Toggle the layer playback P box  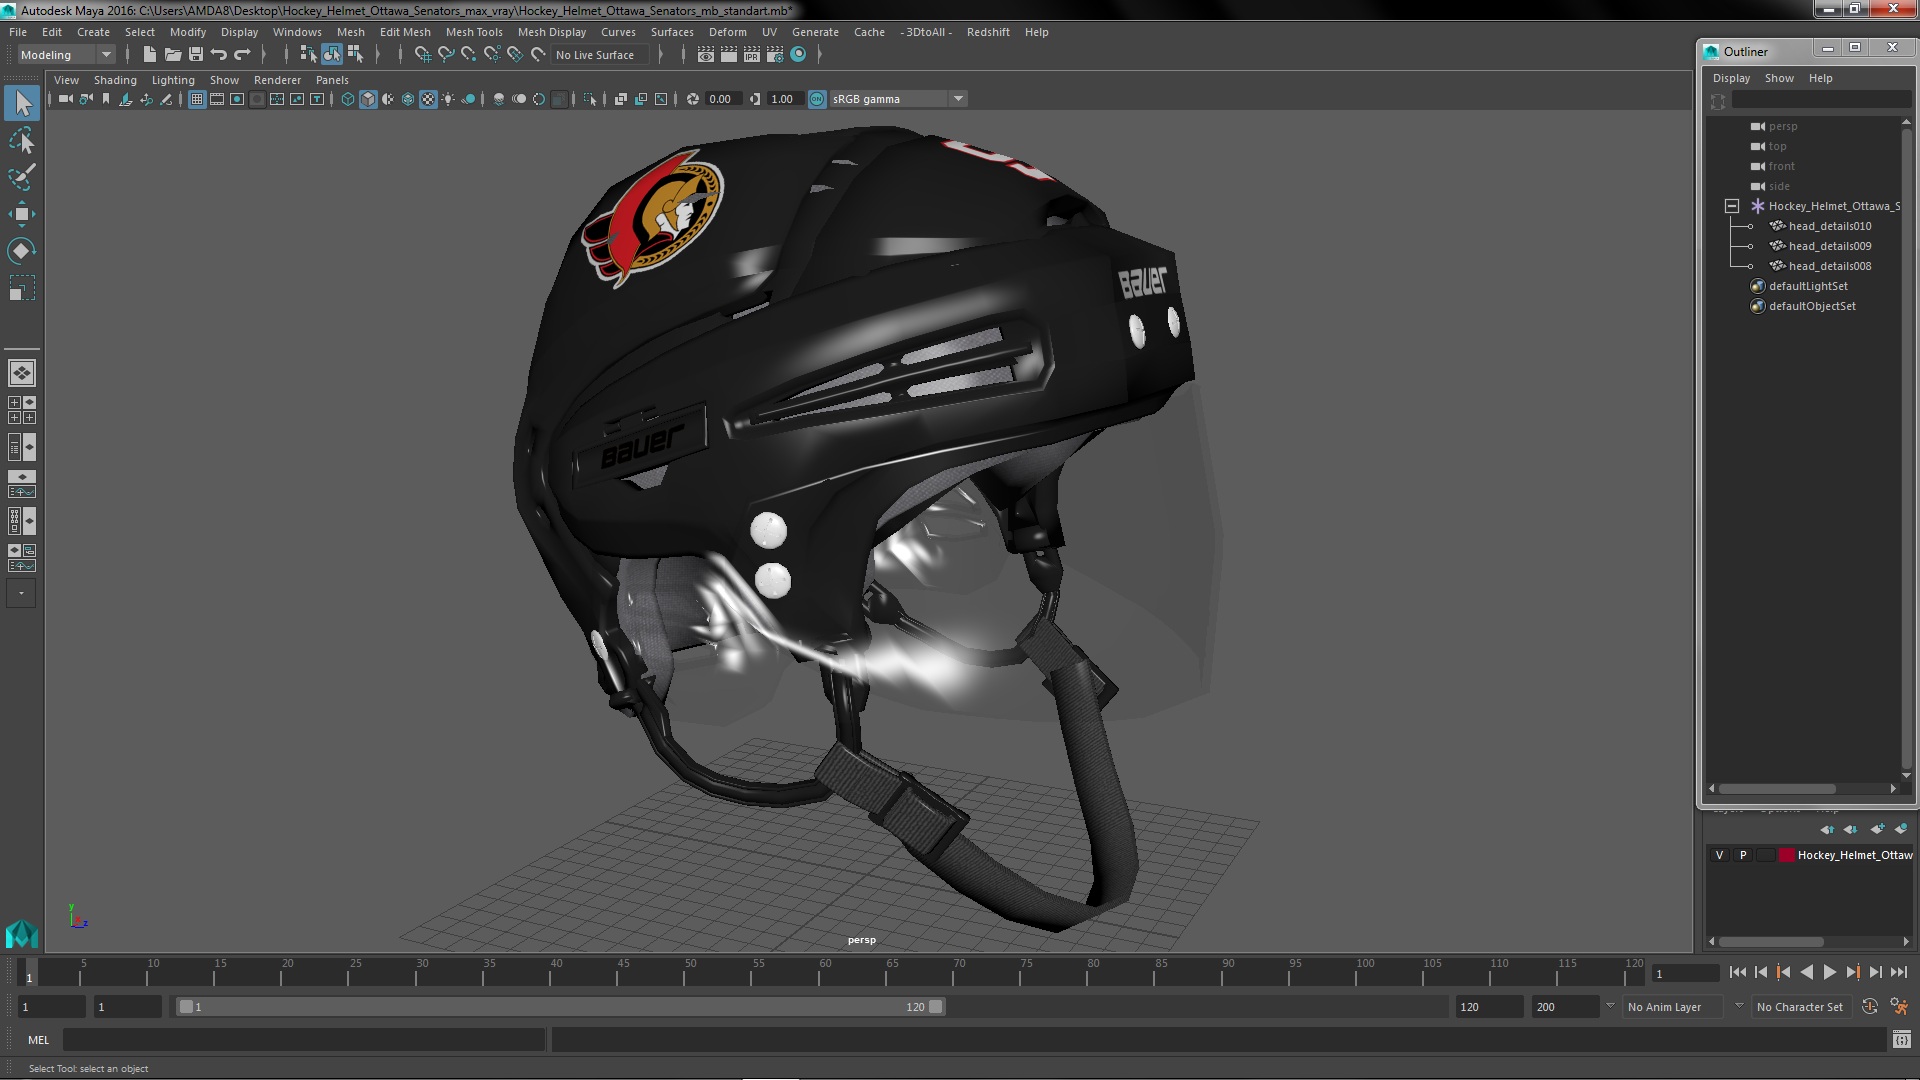click(x=1743, y=855)
